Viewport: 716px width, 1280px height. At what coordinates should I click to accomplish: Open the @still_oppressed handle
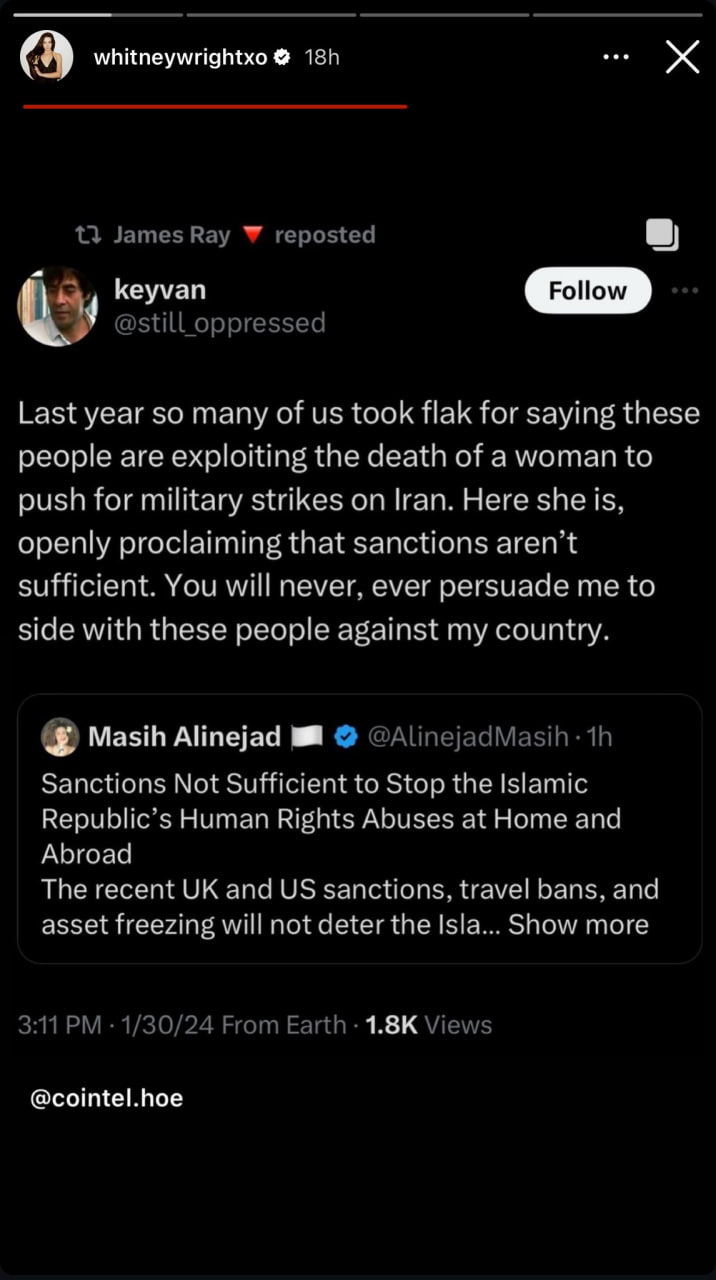tap(220, 323)
